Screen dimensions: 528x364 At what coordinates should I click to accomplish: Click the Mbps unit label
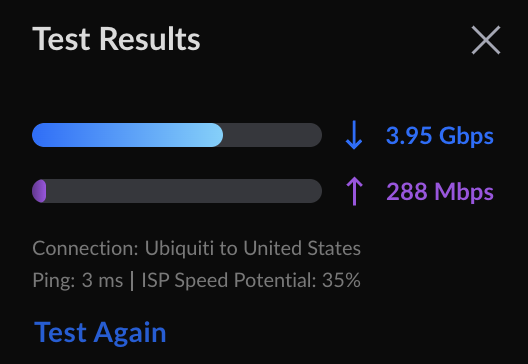(464, 192)
